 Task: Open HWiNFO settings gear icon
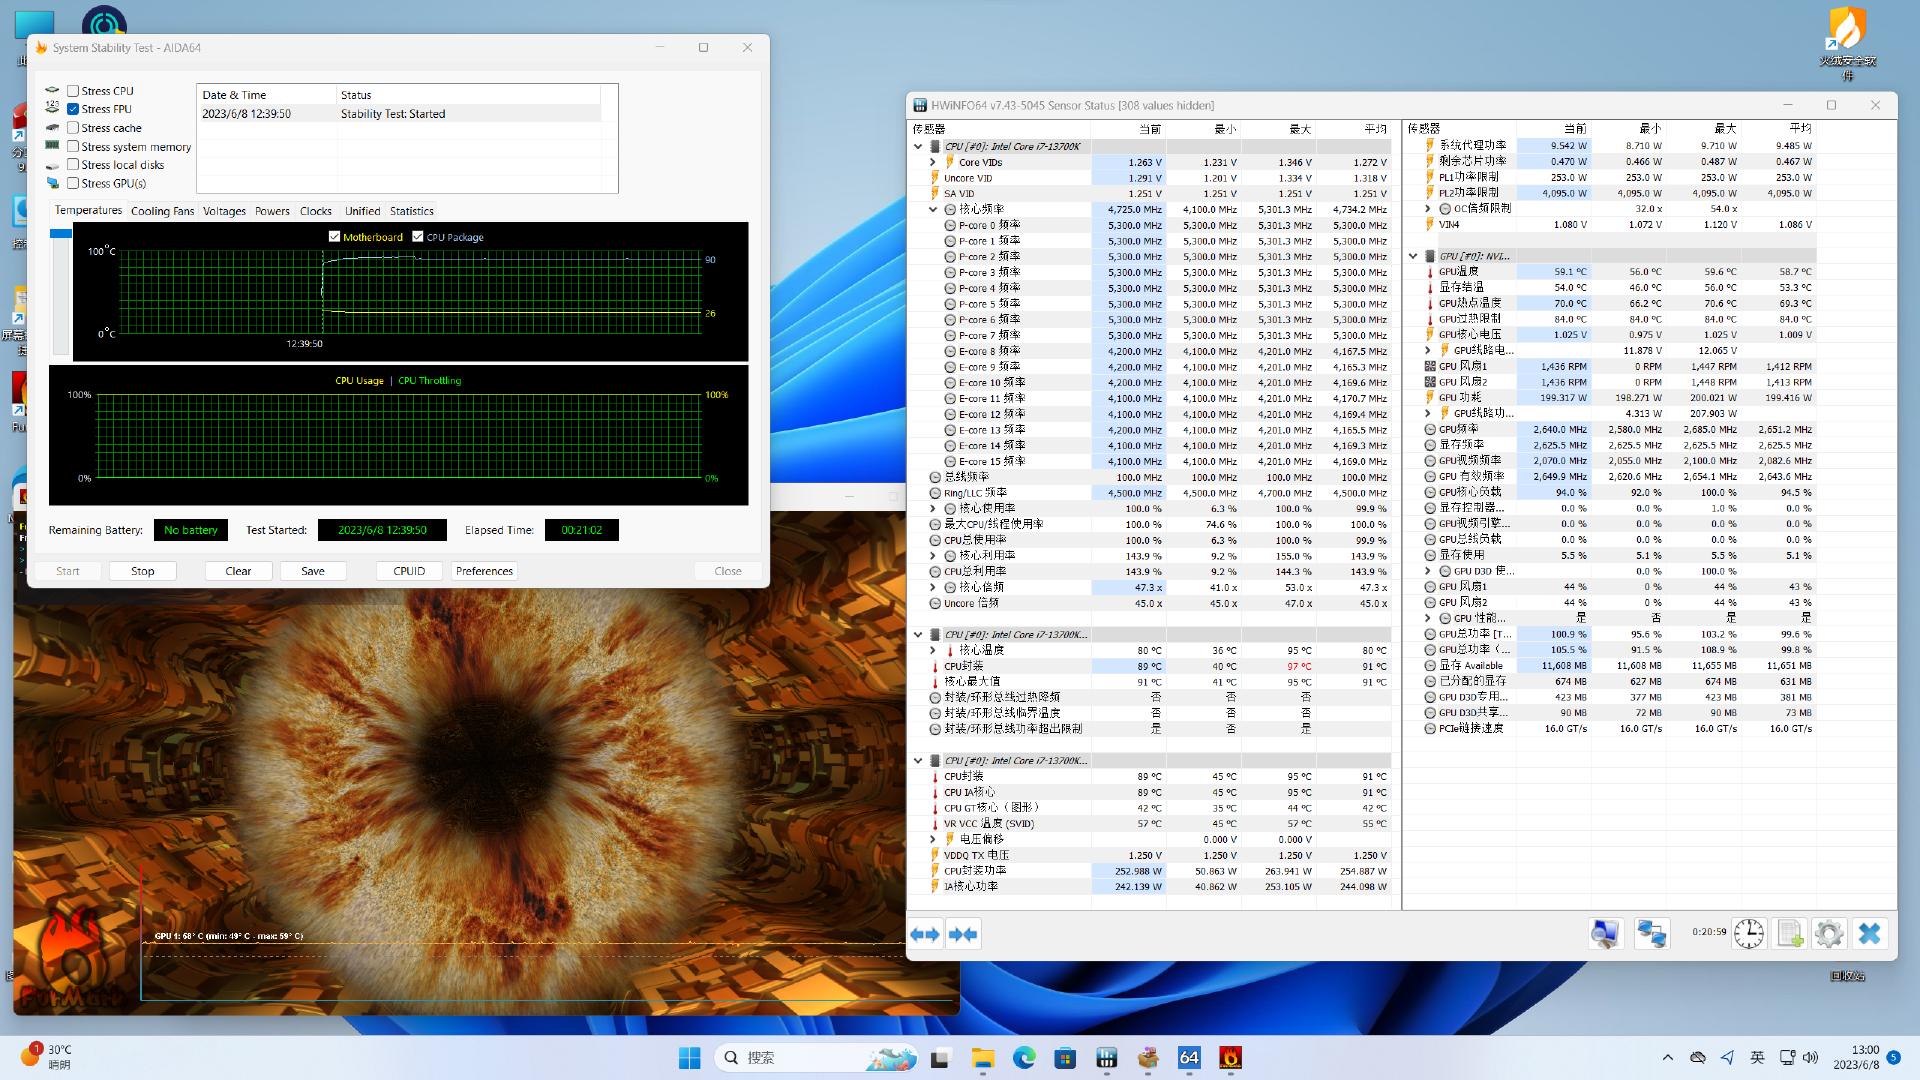coord(1828,934)
